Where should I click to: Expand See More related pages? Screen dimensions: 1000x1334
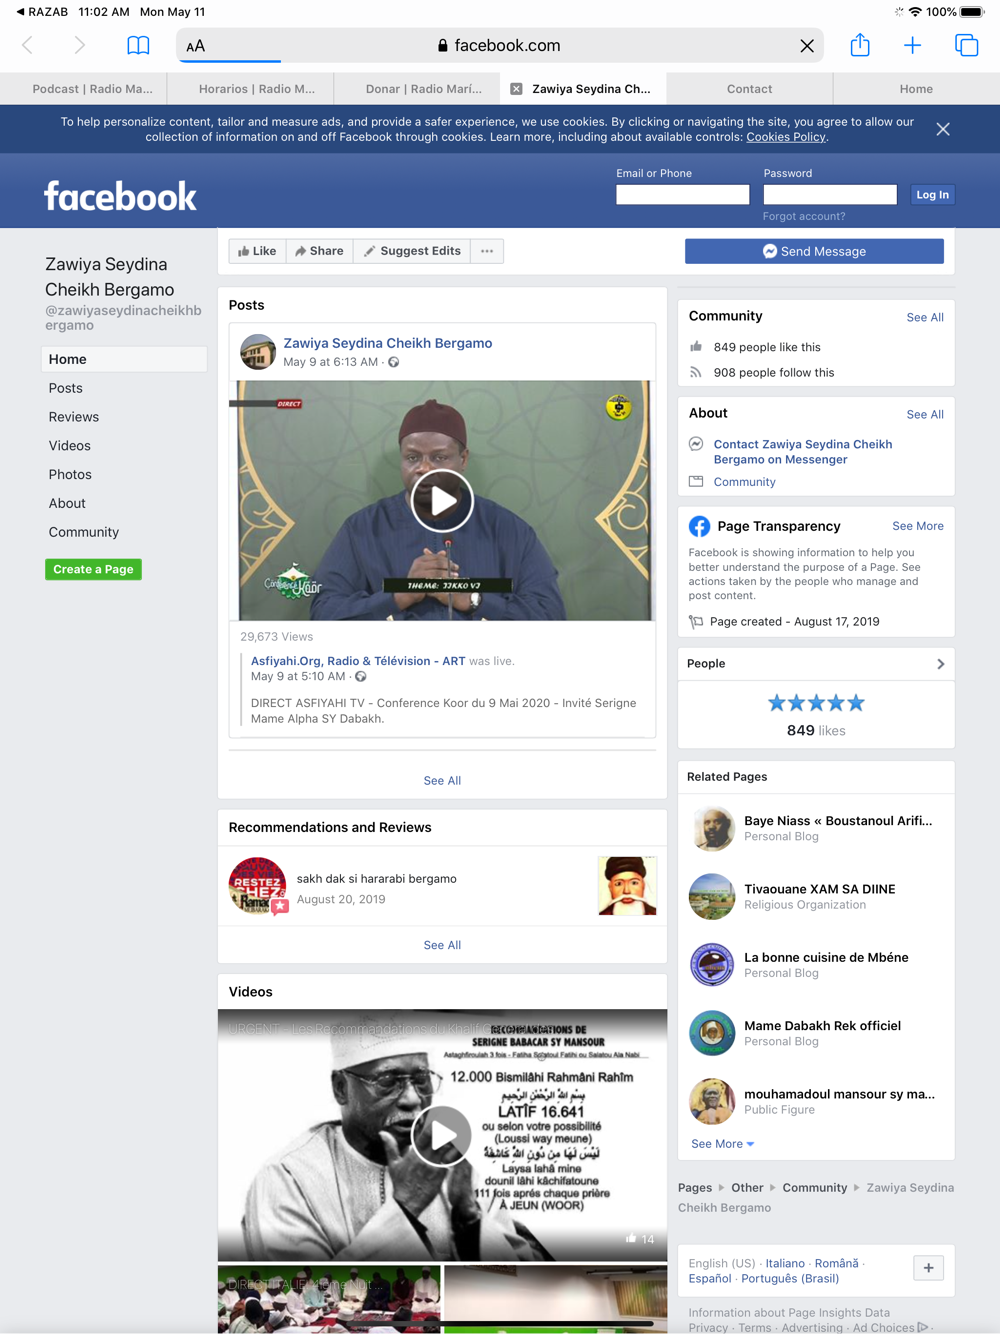[x=722, y=1144]
